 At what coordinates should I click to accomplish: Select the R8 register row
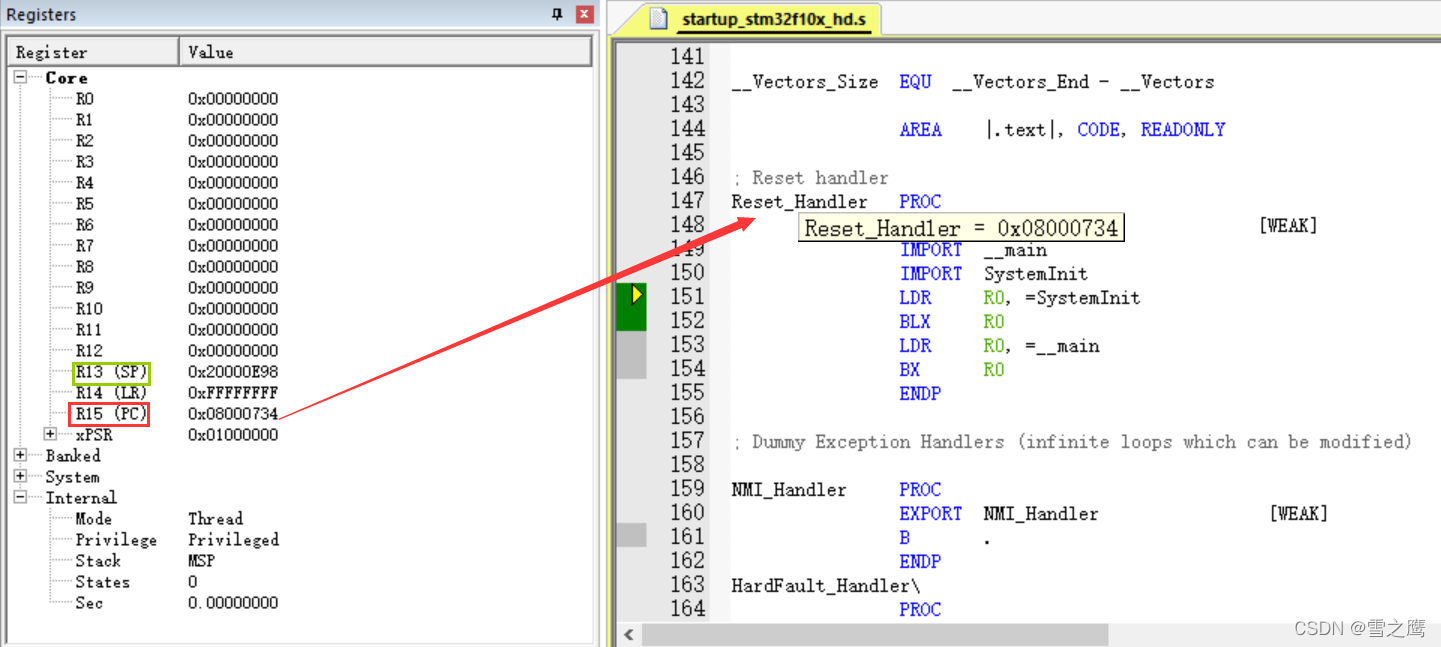click(300, 266)
